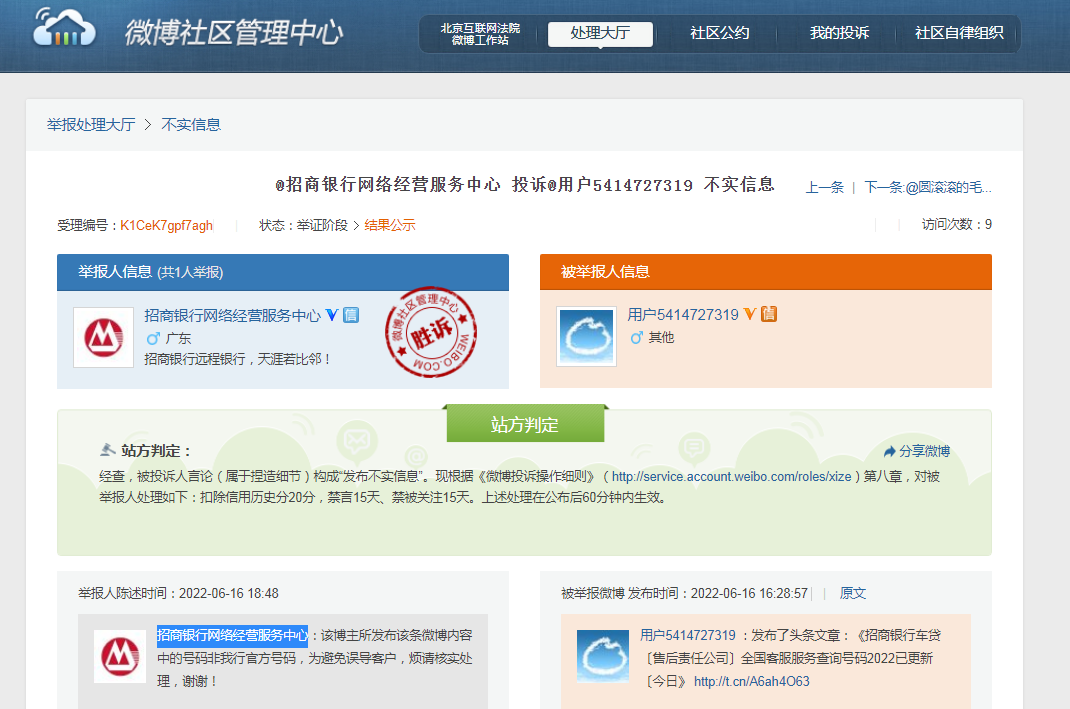
Task: Open service.account.weibo.com/roles/xize link
Action: pyautogui.click(x=731, y=476)
